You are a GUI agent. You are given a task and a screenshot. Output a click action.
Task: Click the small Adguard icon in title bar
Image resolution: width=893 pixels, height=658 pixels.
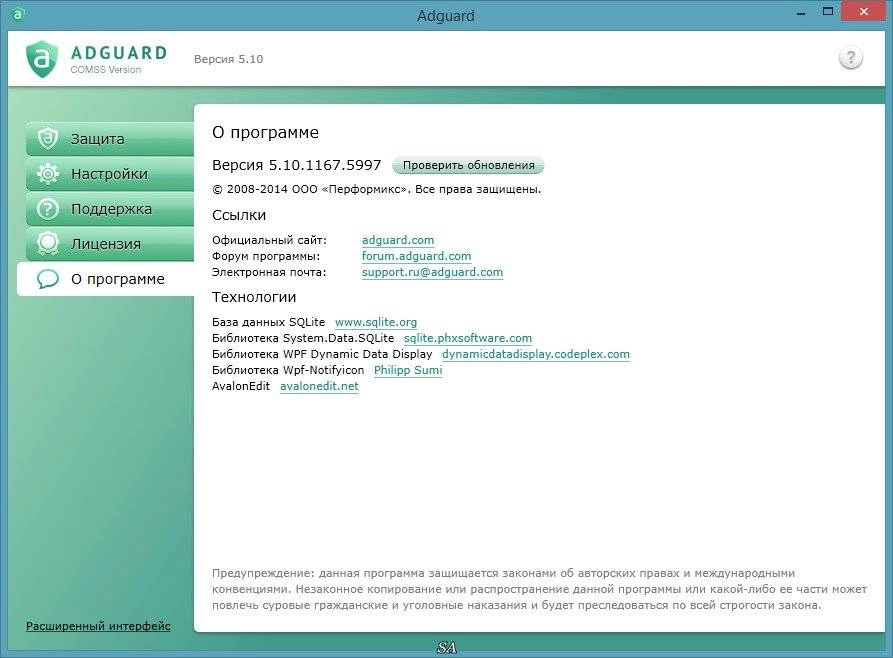18,14
